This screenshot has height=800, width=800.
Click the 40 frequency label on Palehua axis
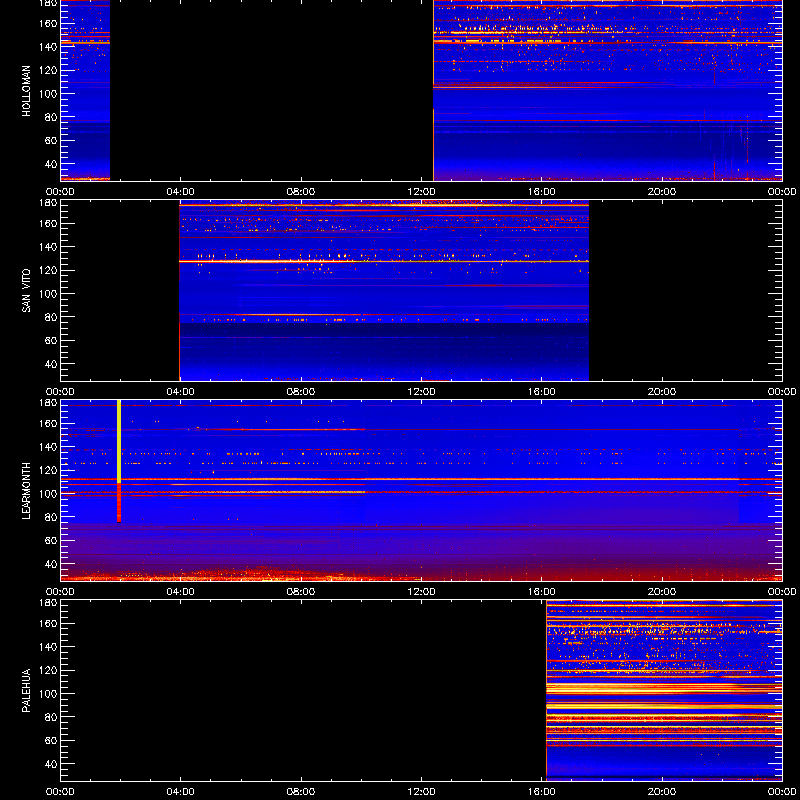tap(51, 764)
